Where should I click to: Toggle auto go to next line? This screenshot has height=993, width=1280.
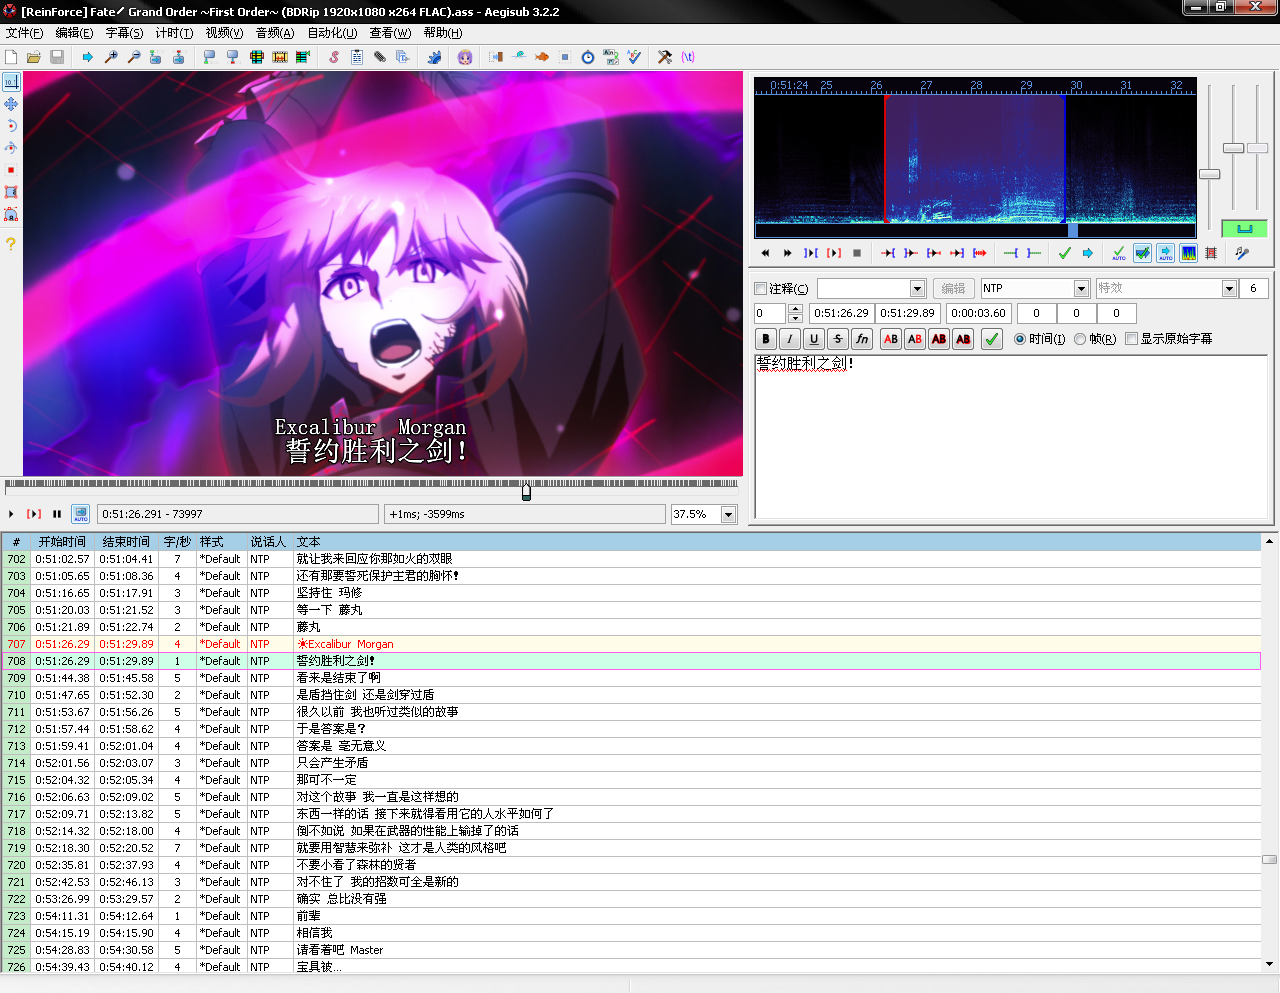tap(1142, 253)
